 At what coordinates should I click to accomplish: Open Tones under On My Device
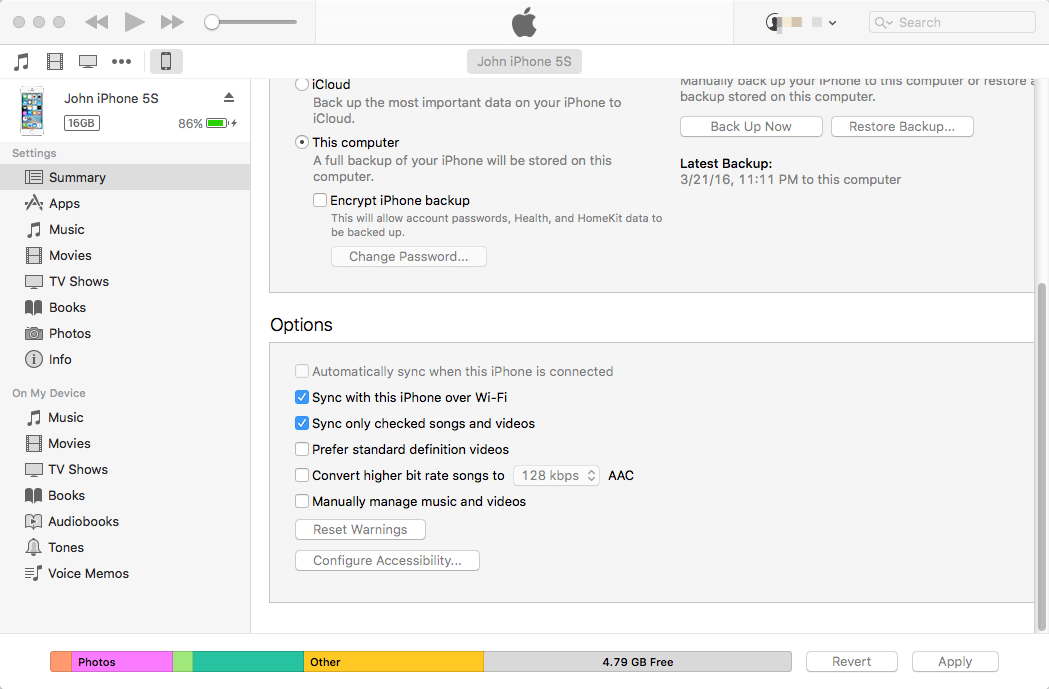[x=125, y=548]
